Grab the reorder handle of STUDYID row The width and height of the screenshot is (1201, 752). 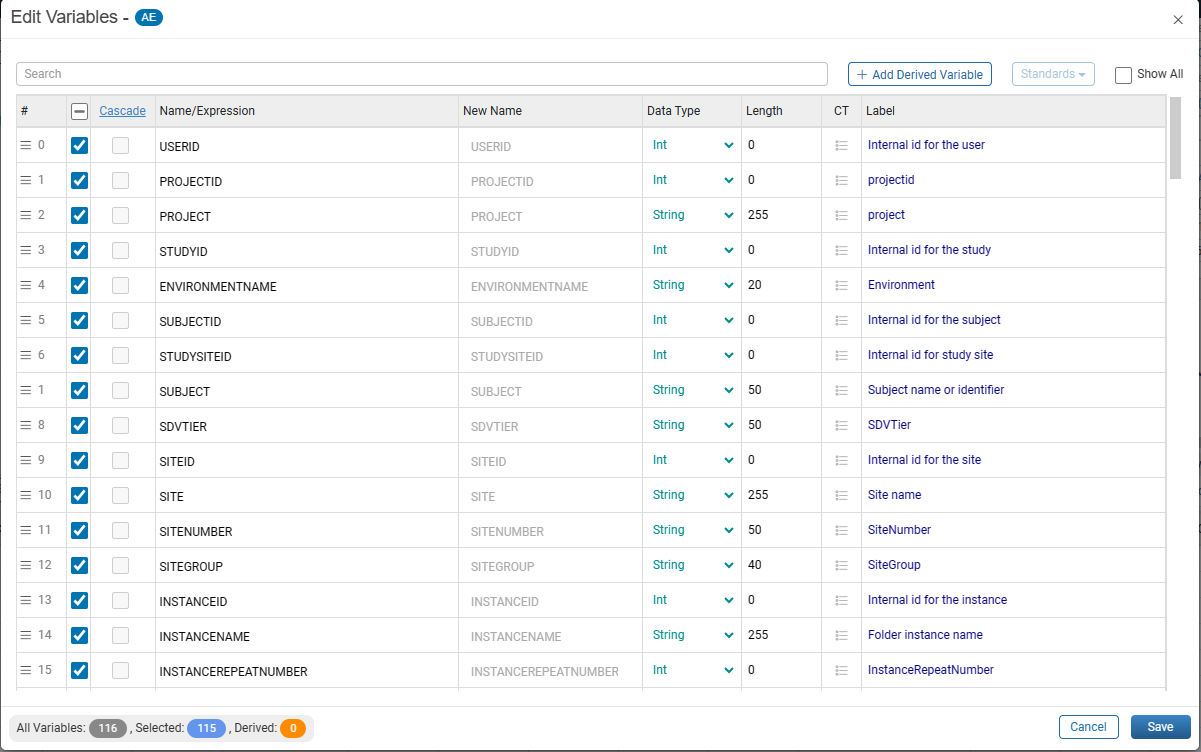pos(26,250)
